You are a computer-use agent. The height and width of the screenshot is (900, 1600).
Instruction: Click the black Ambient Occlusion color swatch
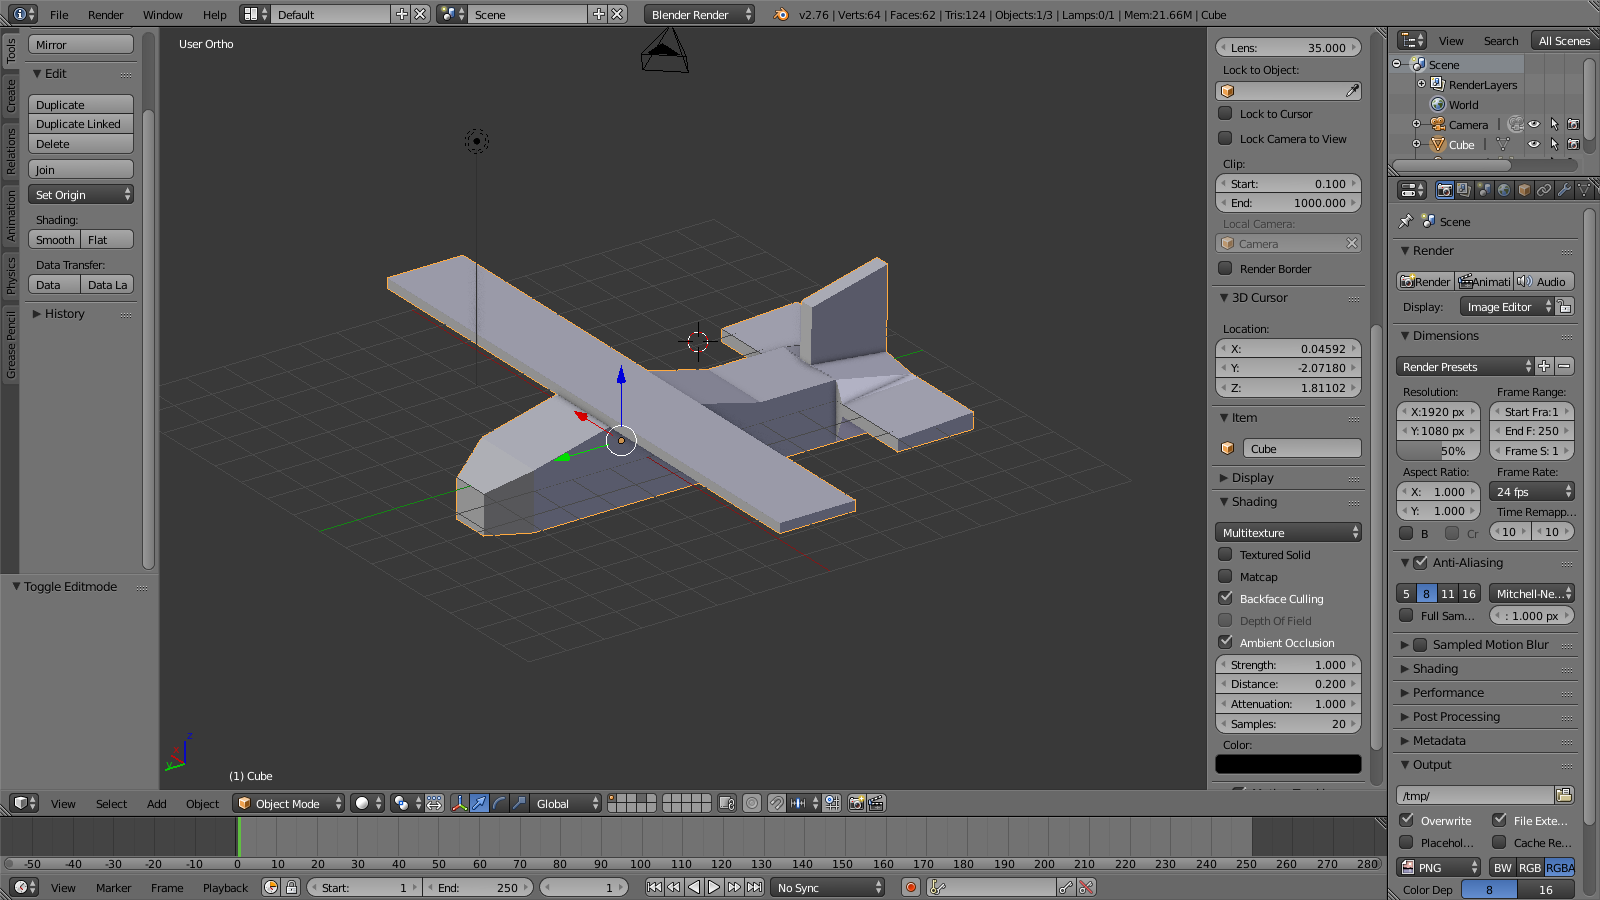[x=1288, y=764]
